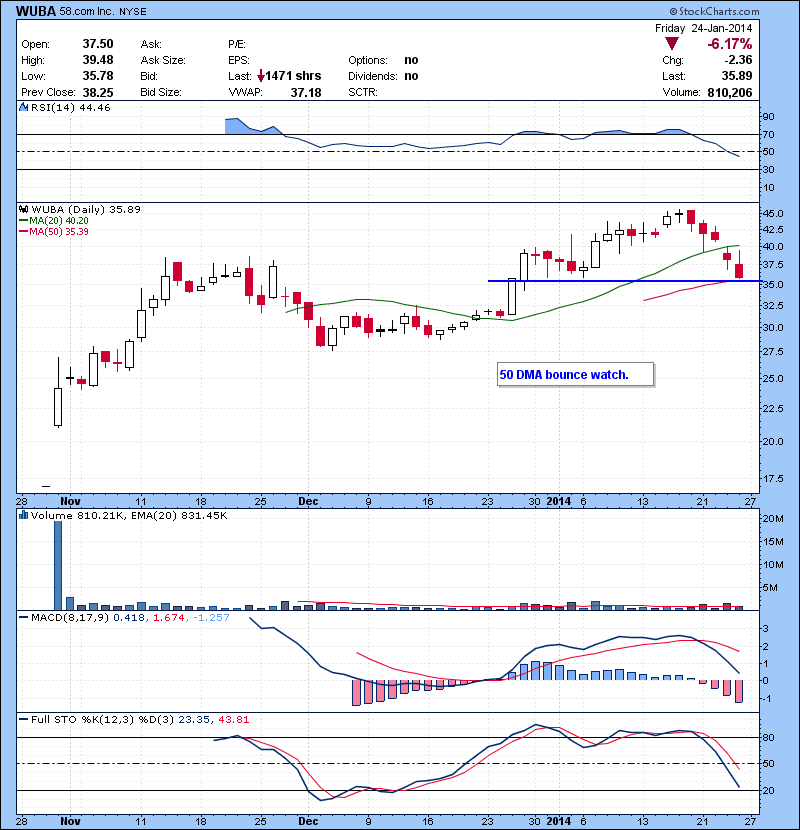The height and width of the screenshot is (830, 800).
Task: Click the -6.17% percent change
Action: [730, 44]
